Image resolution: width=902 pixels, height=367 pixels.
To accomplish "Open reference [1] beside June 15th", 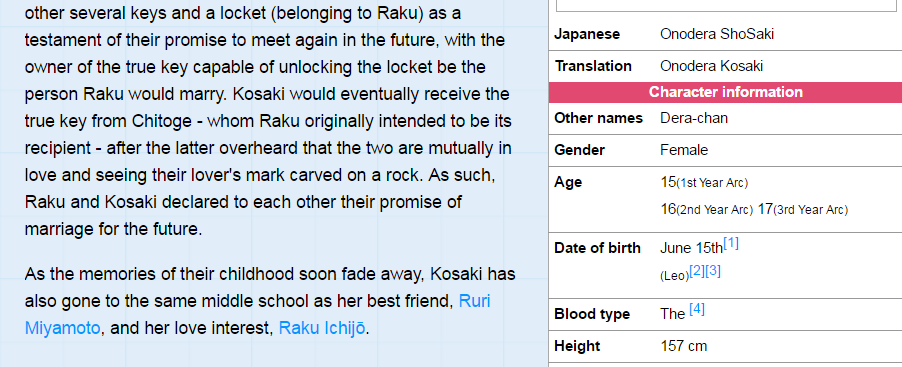I will point(731,243).
